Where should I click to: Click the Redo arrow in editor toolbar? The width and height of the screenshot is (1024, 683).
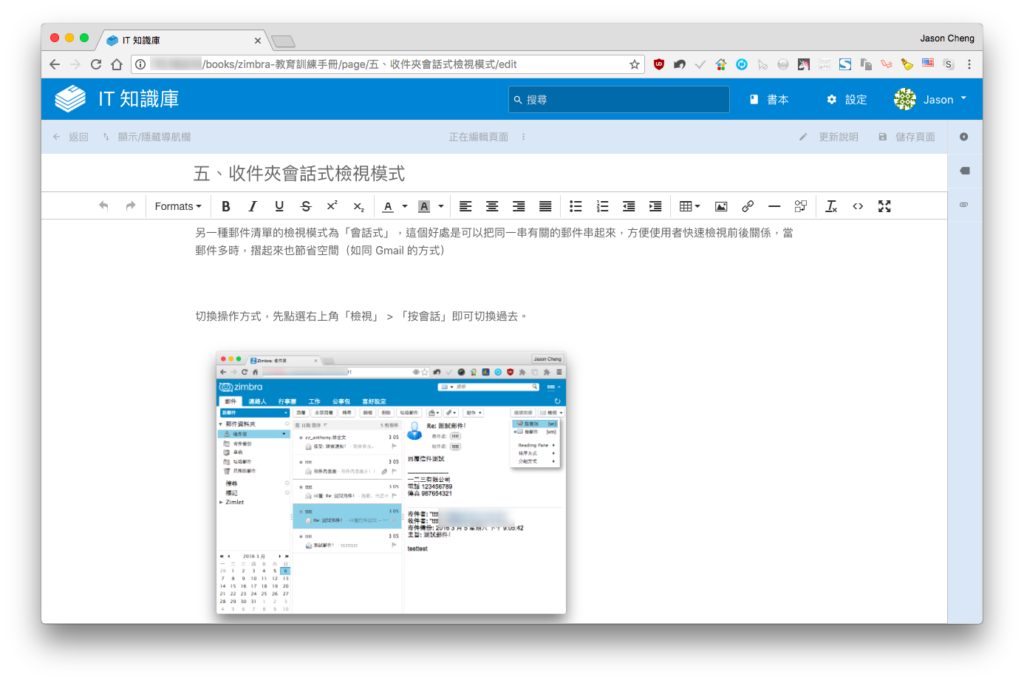click(131, 206)
